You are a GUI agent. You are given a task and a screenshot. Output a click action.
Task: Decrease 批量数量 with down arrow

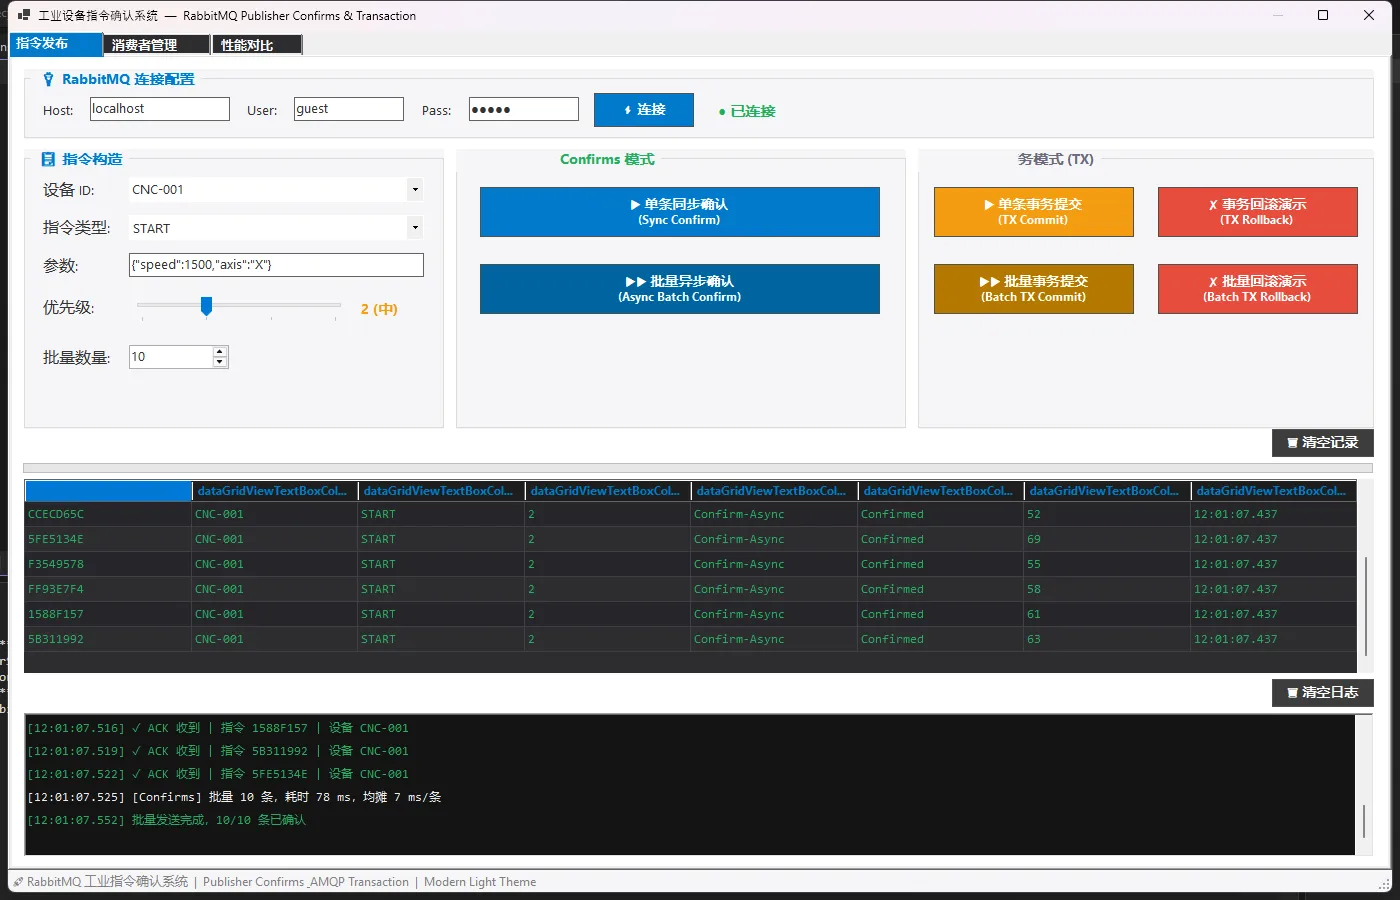click(x=220, y=362)
